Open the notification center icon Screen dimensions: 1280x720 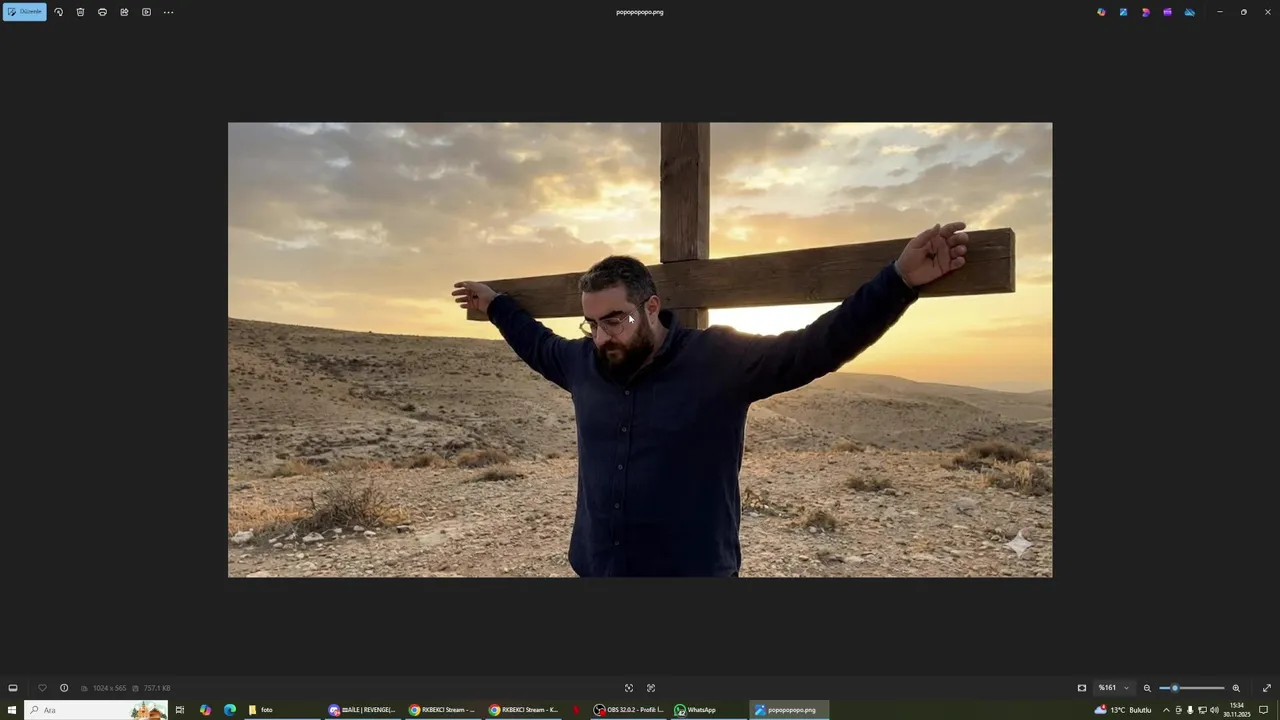click(x=1264, y=710)
